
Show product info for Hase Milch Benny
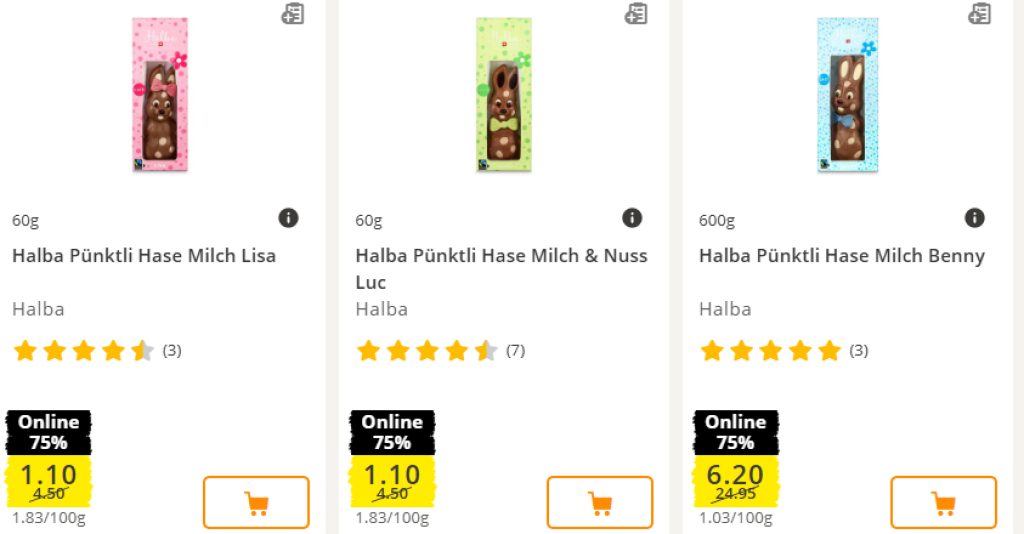point(975,218)
